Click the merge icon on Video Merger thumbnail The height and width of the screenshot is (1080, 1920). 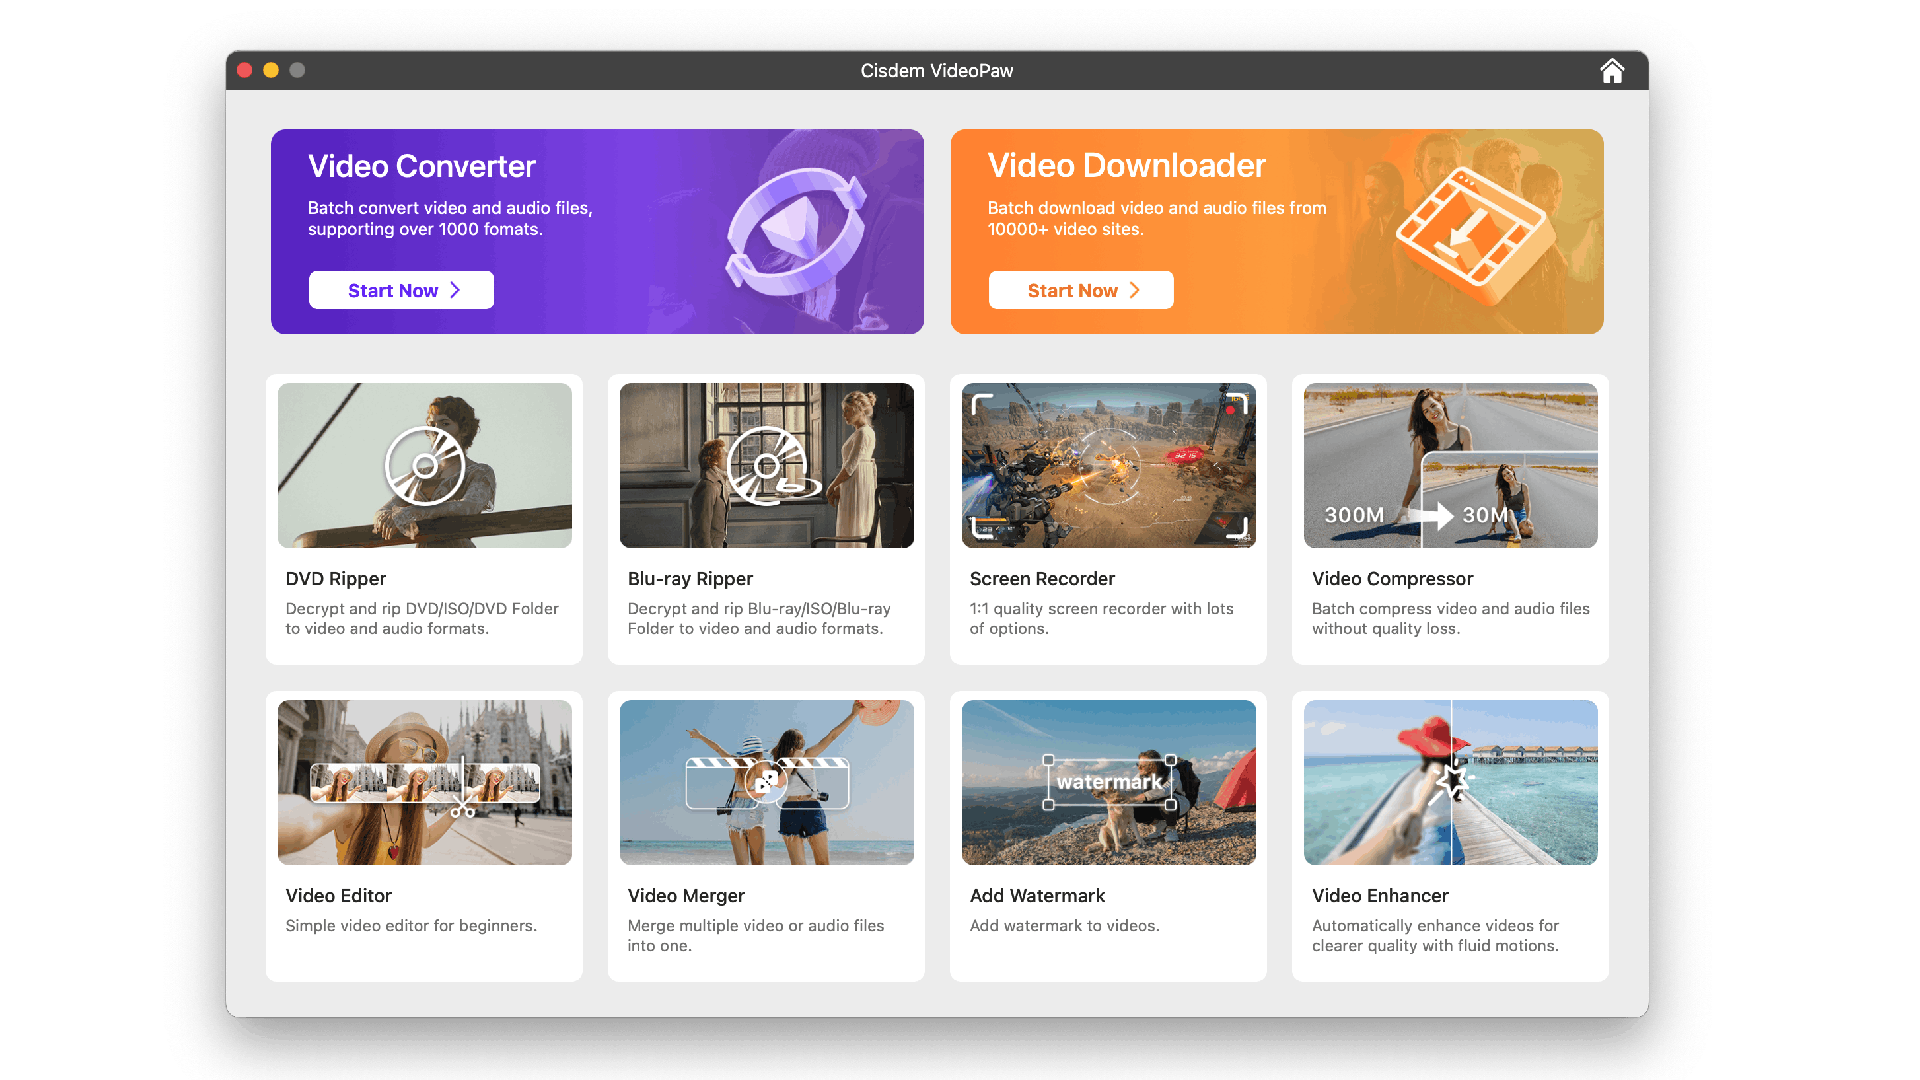pyautogui.click(x=766, y=781)
